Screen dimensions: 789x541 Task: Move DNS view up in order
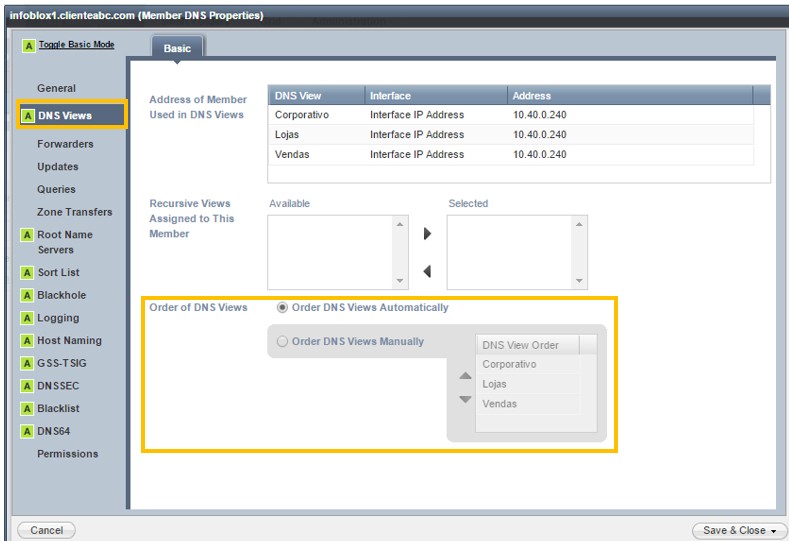coord(465,377)
